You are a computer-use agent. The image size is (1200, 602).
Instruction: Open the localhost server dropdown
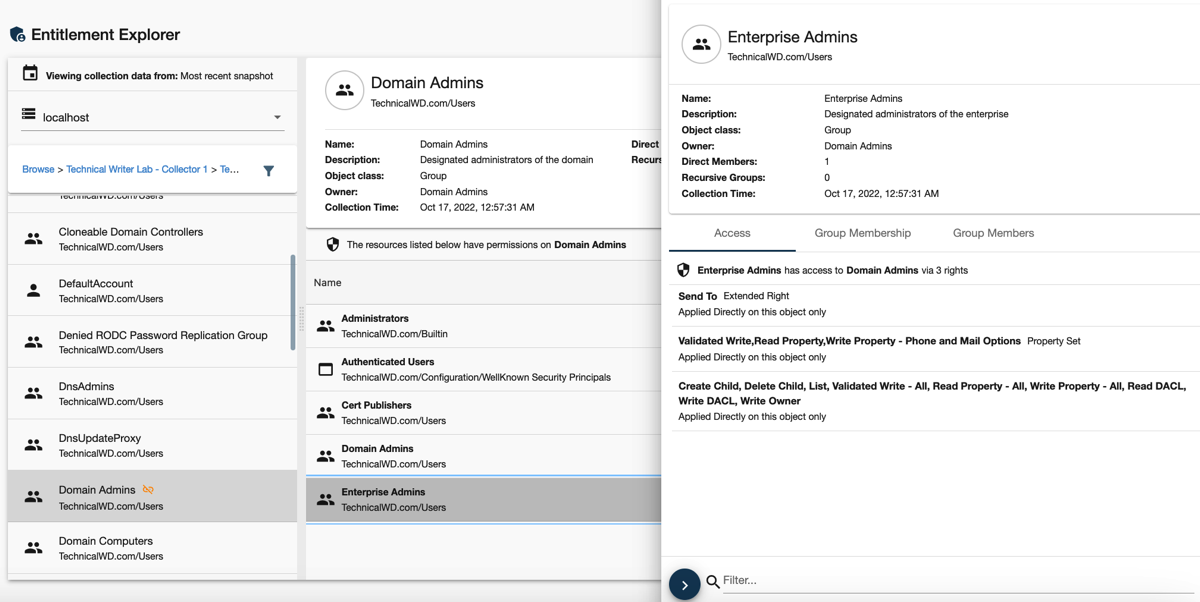coord(277,117)
